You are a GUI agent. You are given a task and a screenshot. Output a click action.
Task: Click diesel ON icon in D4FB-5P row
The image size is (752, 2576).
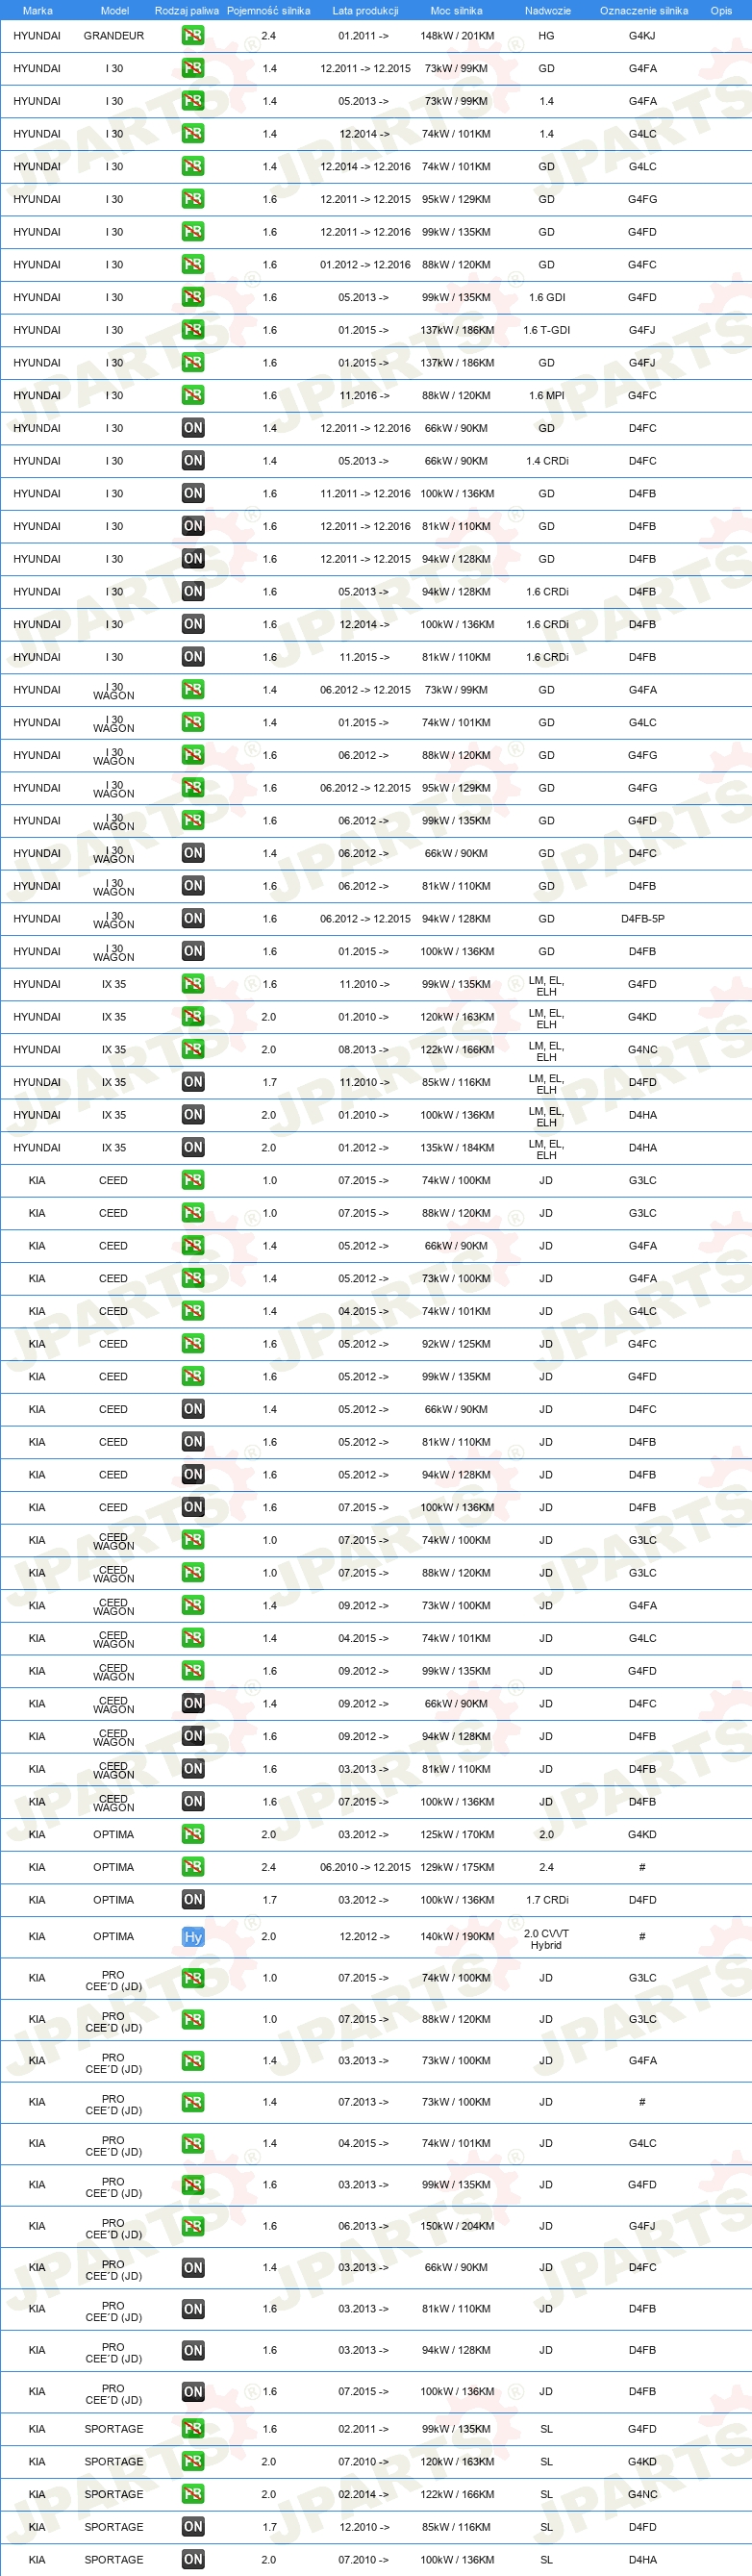tap(193, 918)
